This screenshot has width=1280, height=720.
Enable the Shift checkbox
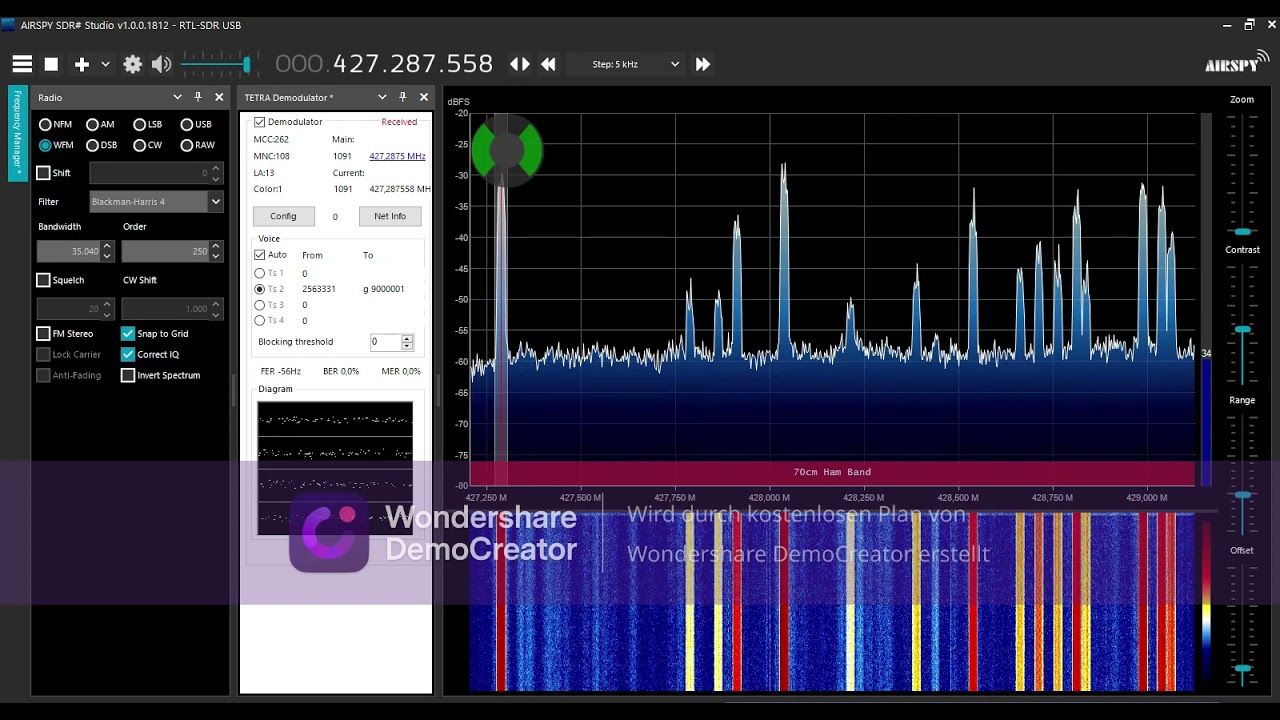[x=43, y=173]
